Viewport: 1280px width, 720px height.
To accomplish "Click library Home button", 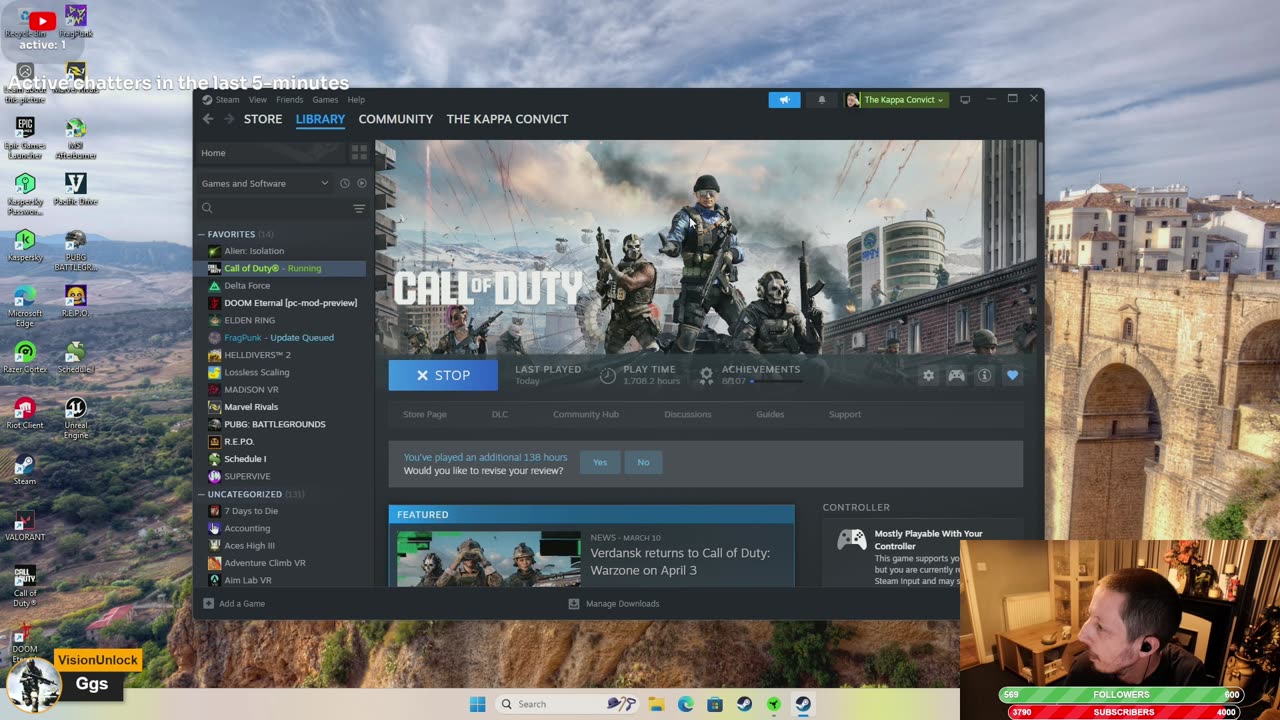I will pos(270,153).
